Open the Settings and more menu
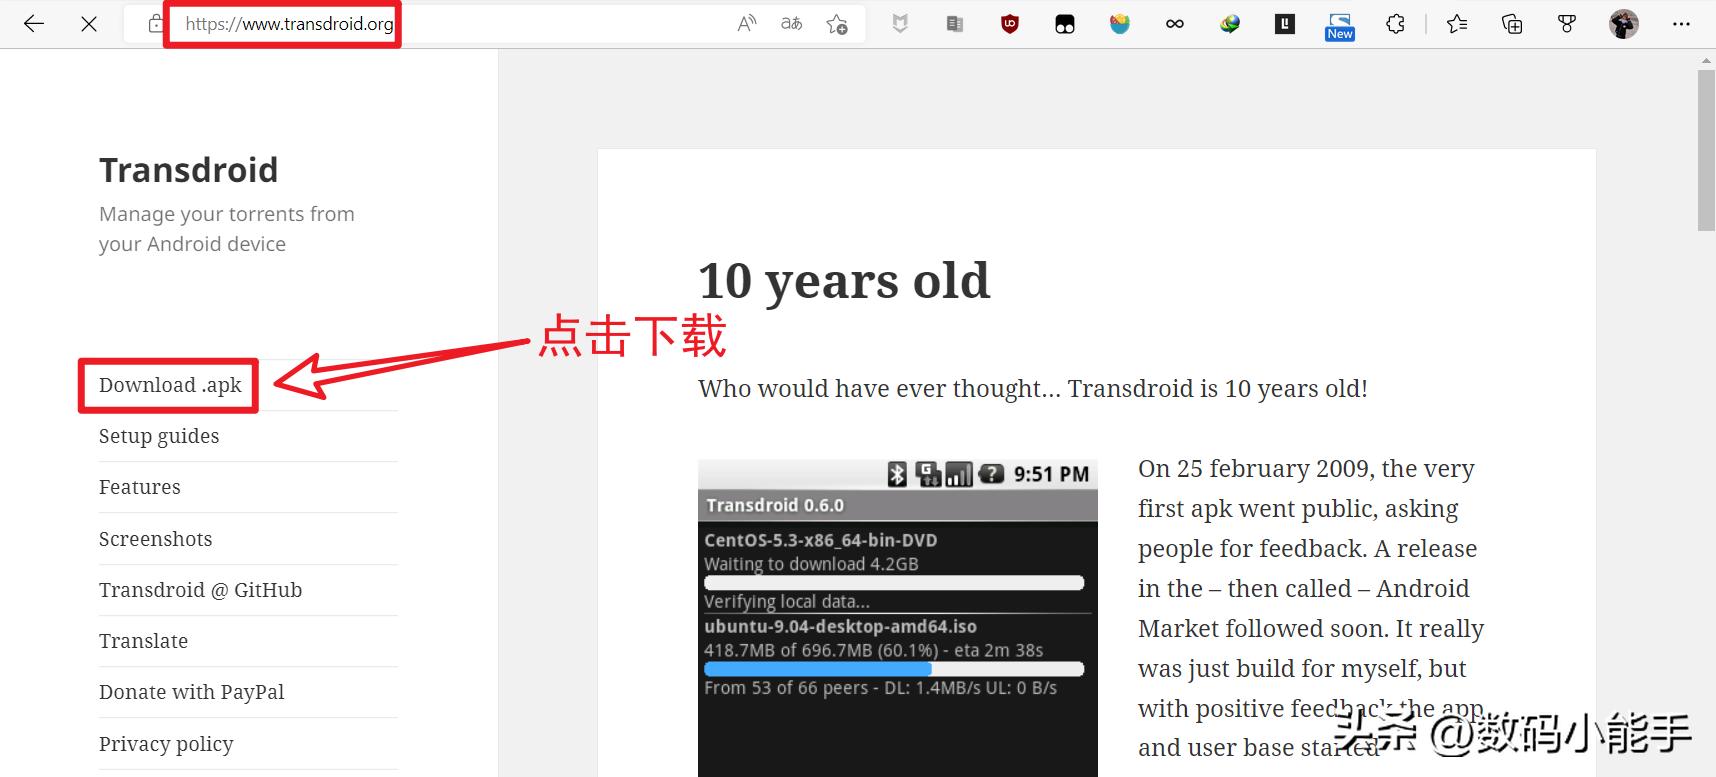 [1681, 24]
